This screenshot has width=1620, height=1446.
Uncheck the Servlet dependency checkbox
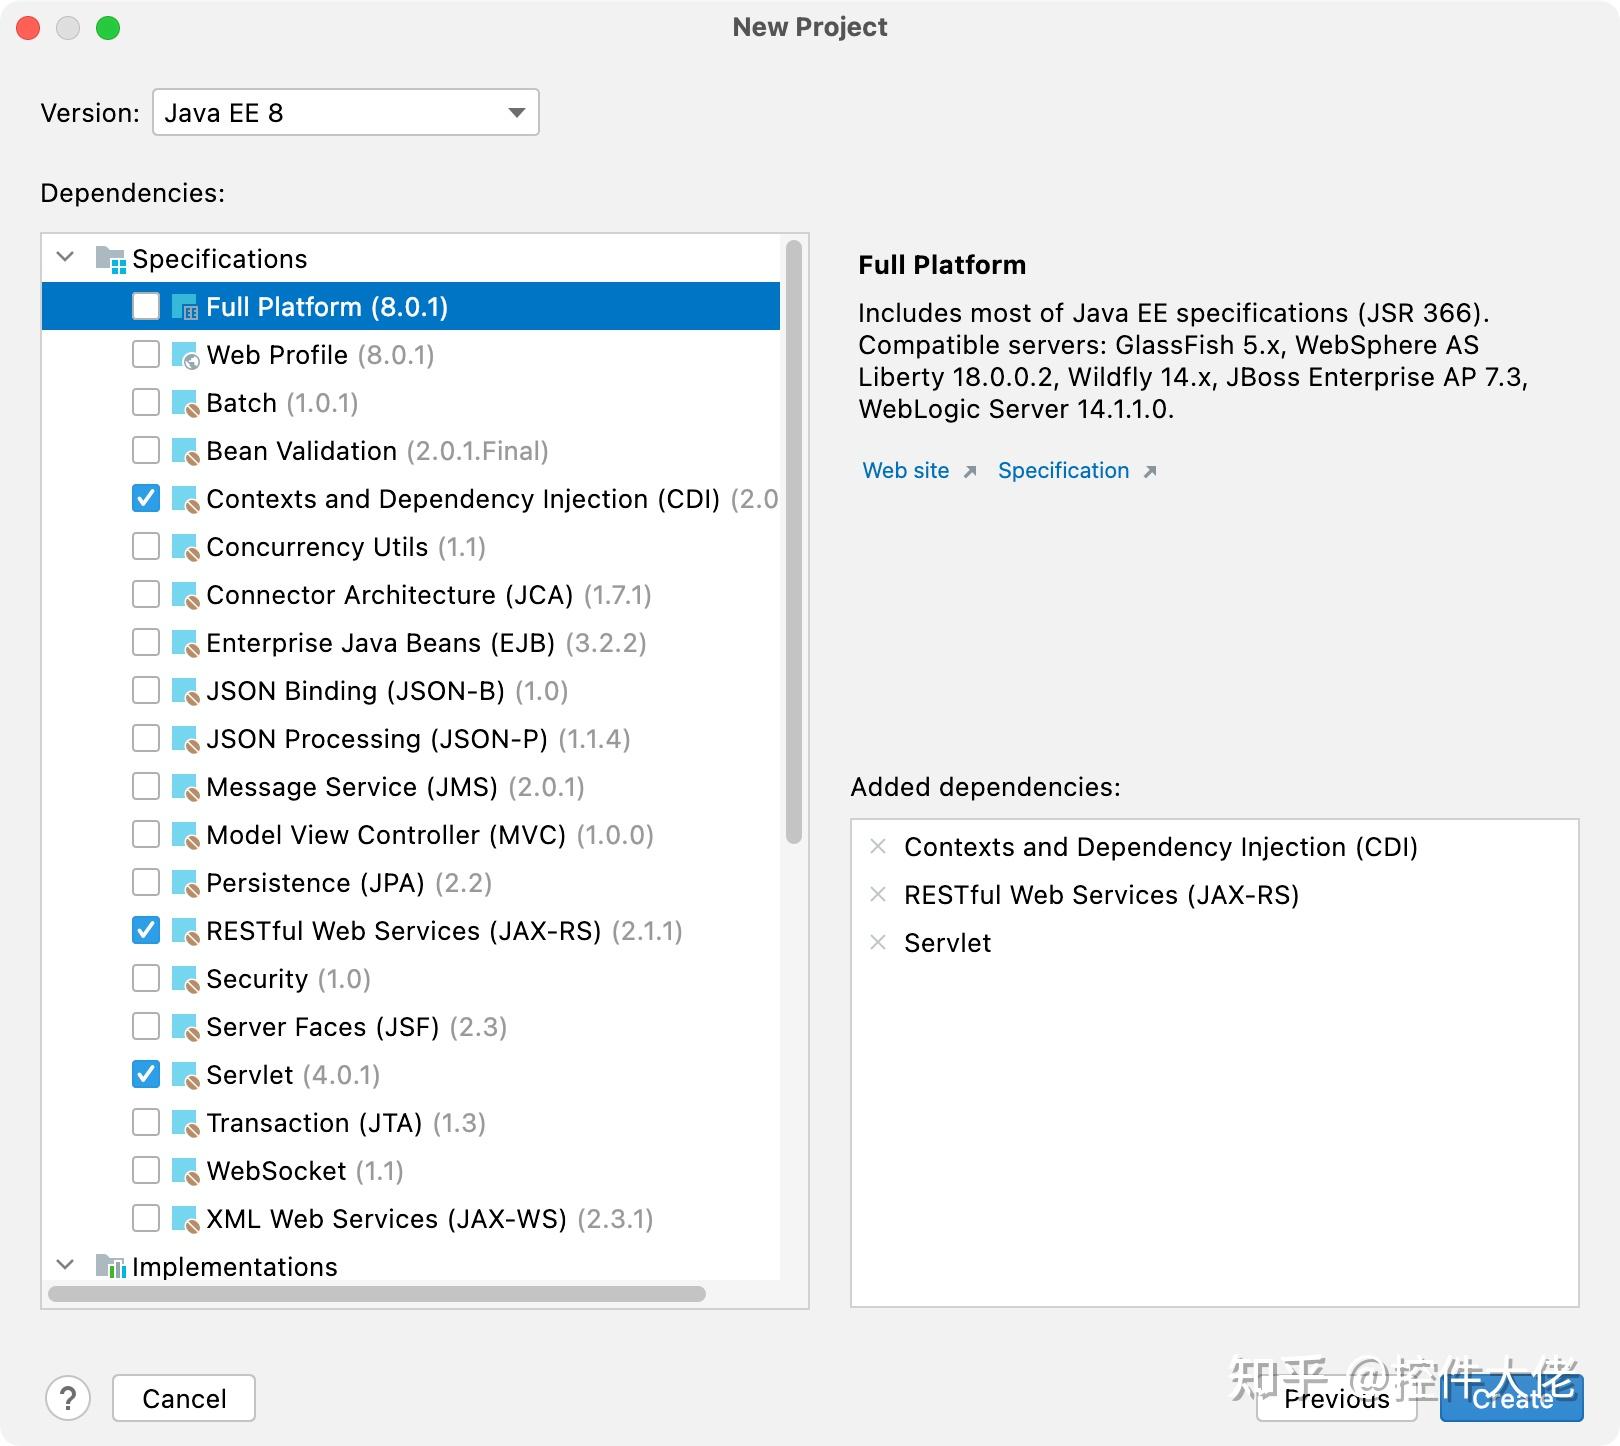coord(146,1074)
